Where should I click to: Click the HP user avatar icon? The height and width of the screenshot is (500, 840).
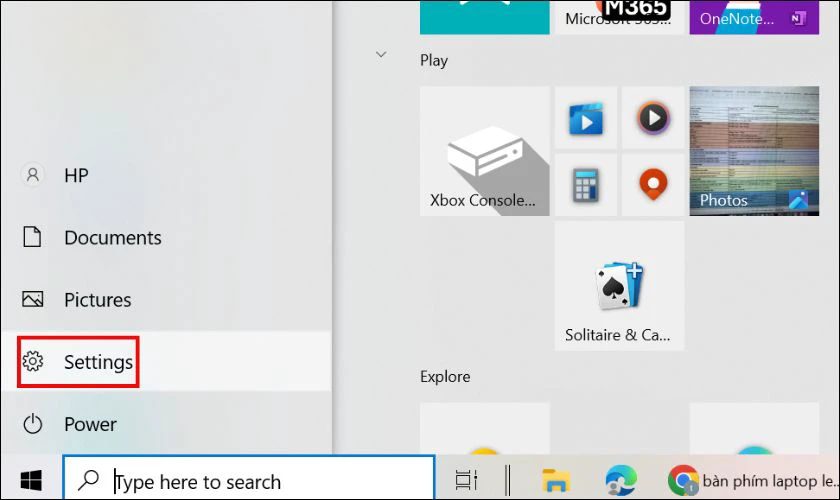33,175
